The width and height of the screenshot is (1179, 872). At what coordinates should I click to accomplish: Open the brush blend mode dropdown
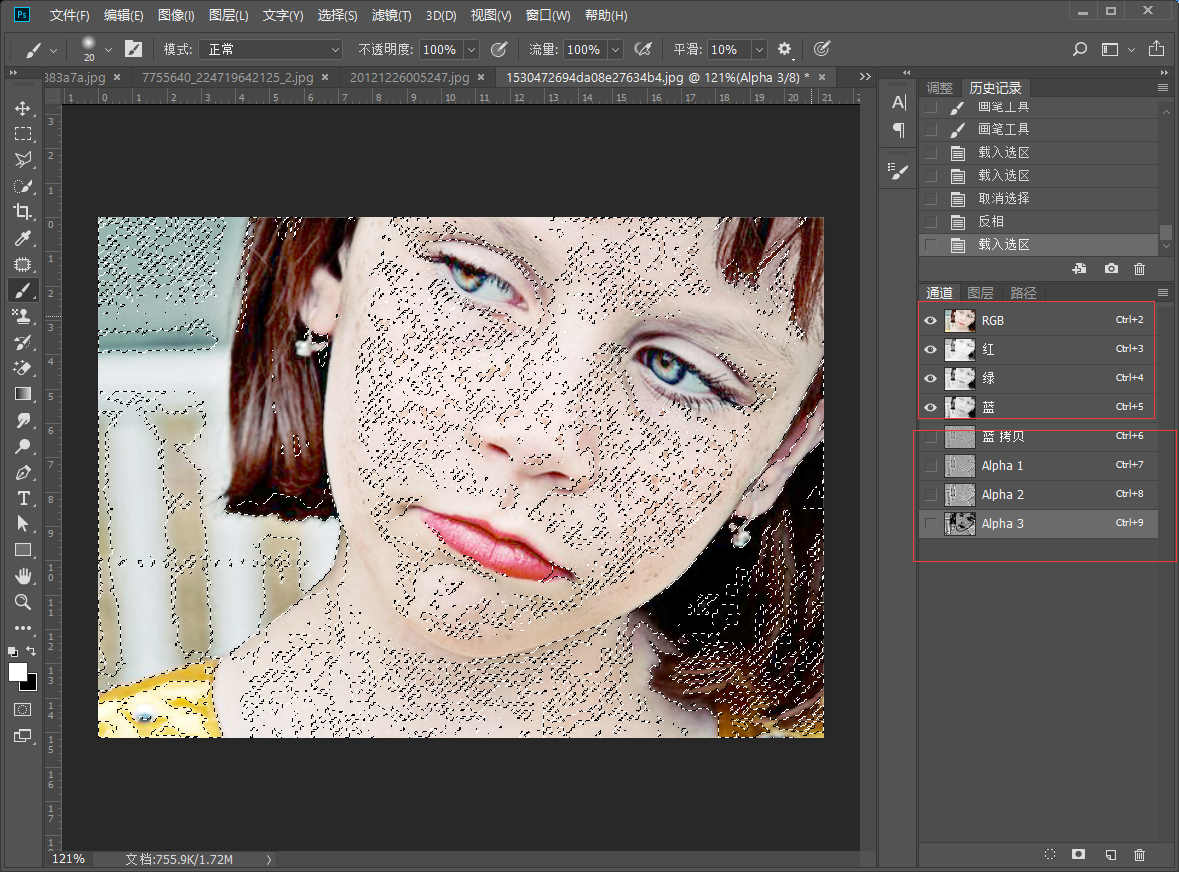pyautogui.click(x=270, y=49)
